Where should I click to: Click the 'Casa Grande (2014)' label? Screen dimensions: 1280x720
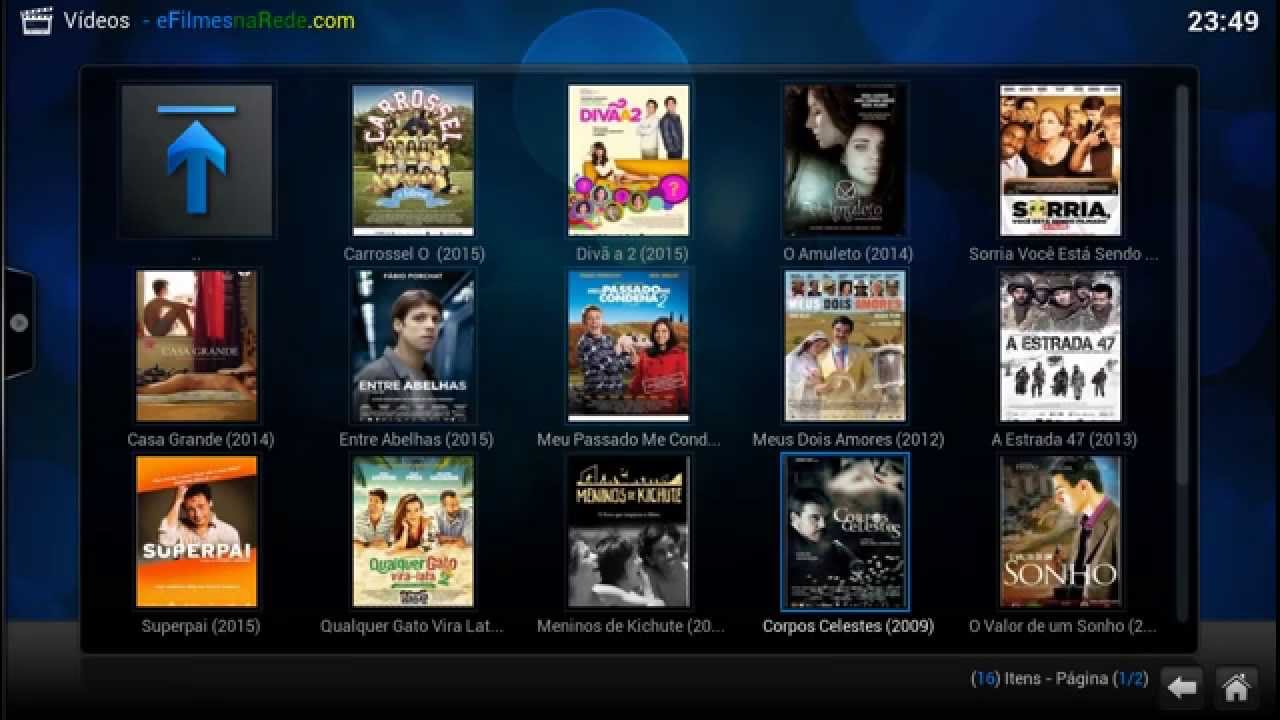coord(200,440)
